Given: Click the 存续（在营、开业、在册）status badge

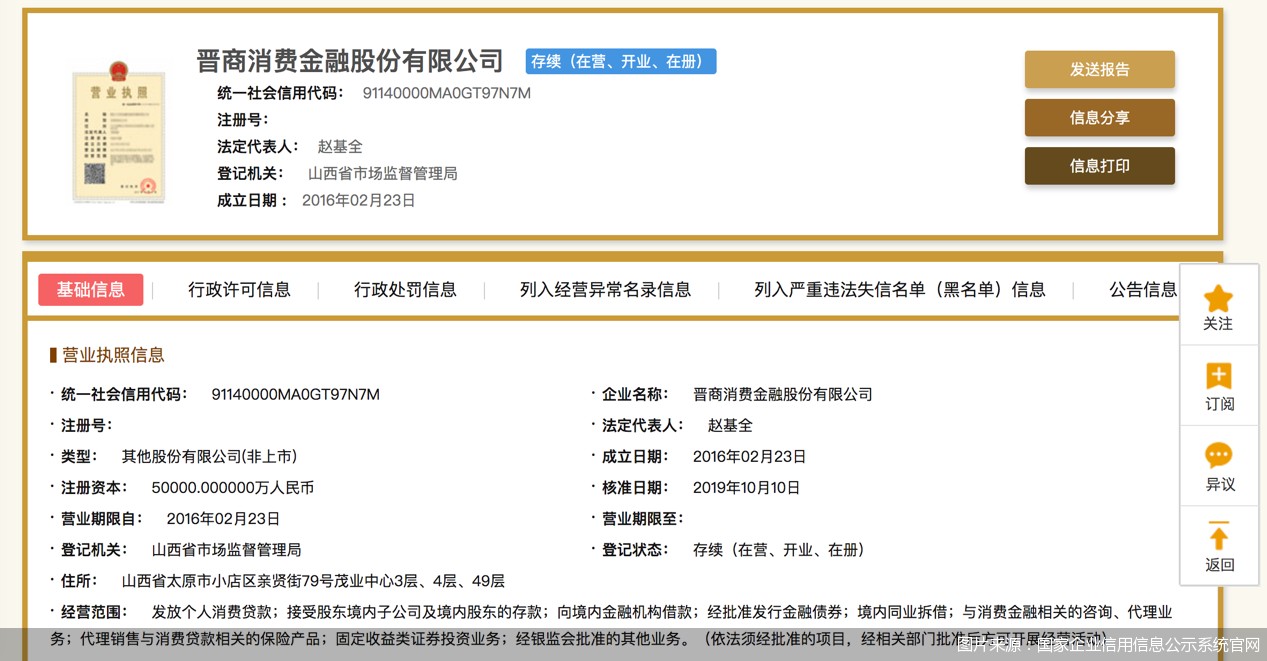Looking at the screenshot, I should pos(621,62).
